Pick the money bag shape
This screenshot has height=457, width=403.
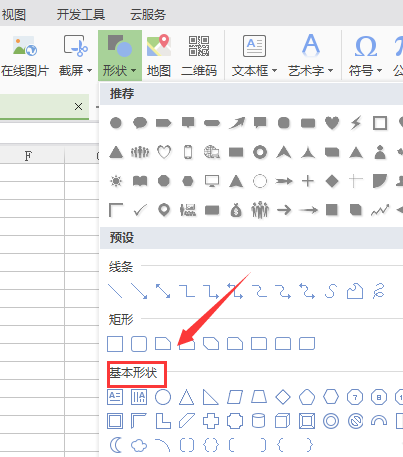236,210
